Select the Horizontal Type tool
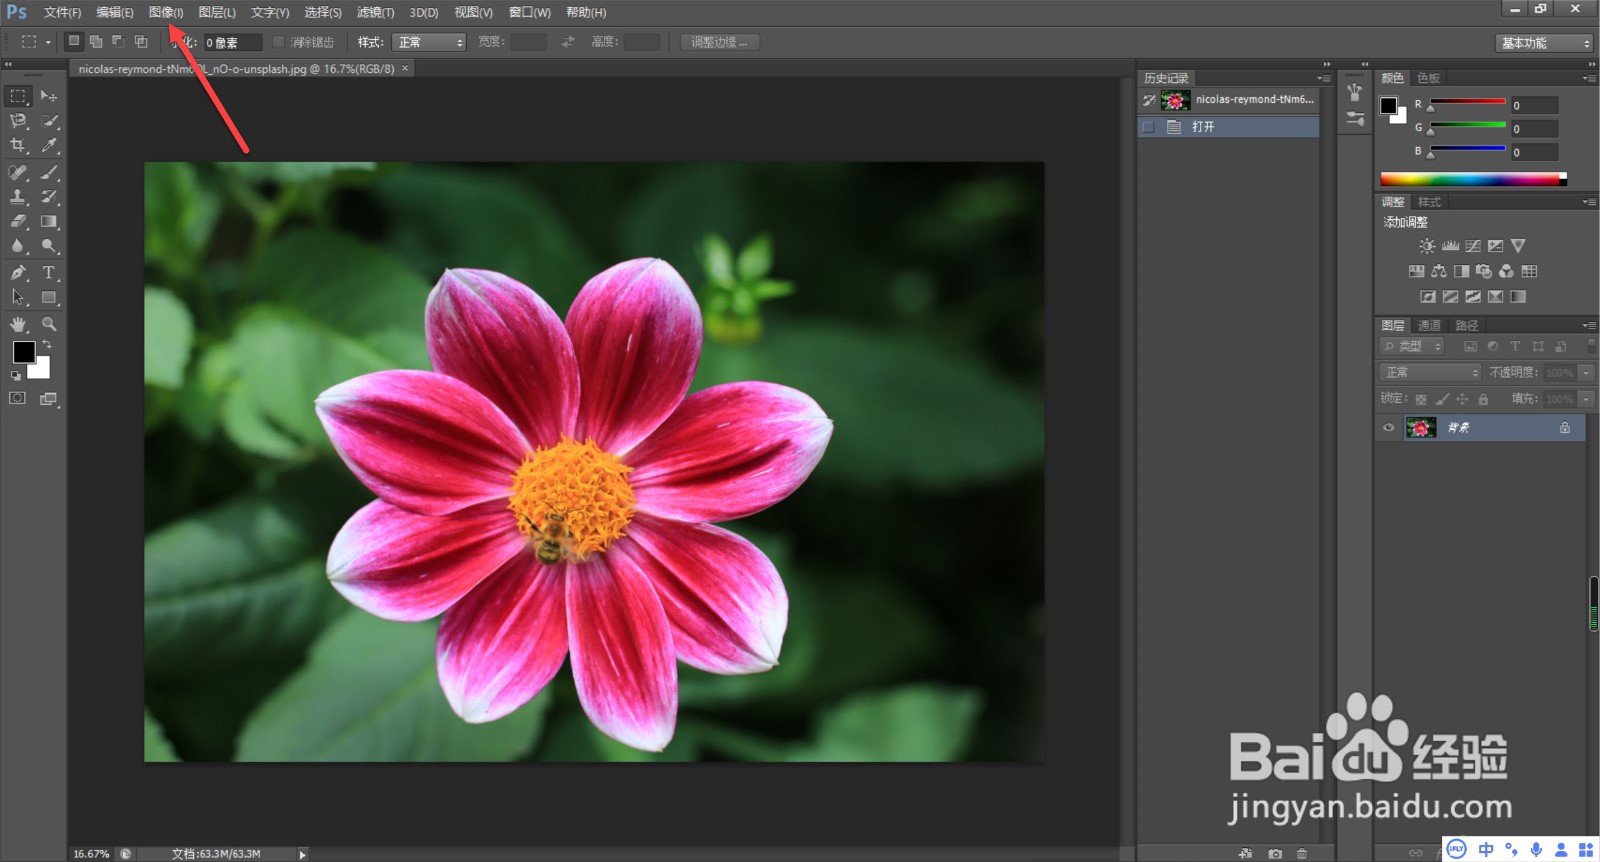This screenshot has height=862, width=1600. 48,272
